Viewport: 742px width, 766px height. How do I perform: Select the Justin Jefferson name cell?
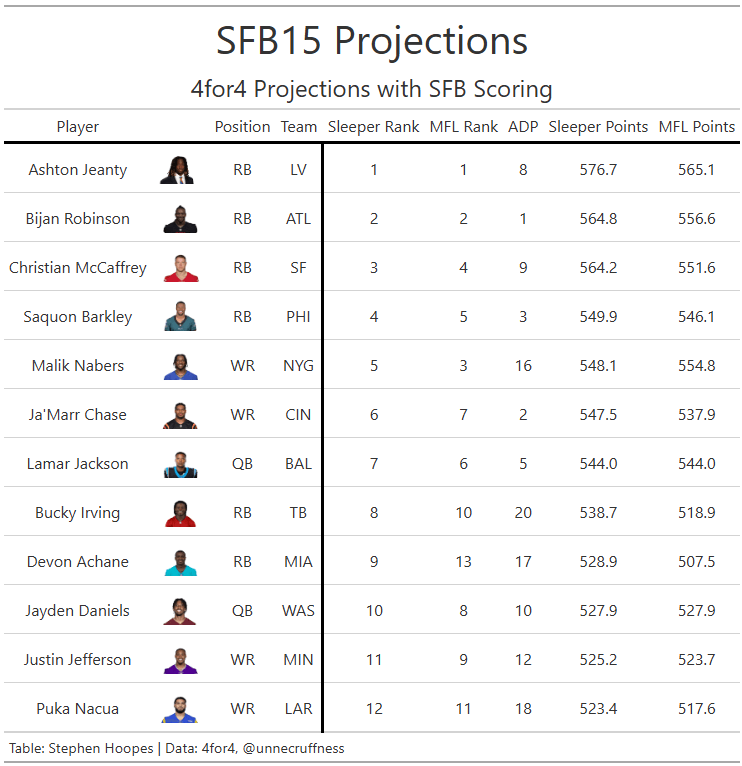[78, 660]
